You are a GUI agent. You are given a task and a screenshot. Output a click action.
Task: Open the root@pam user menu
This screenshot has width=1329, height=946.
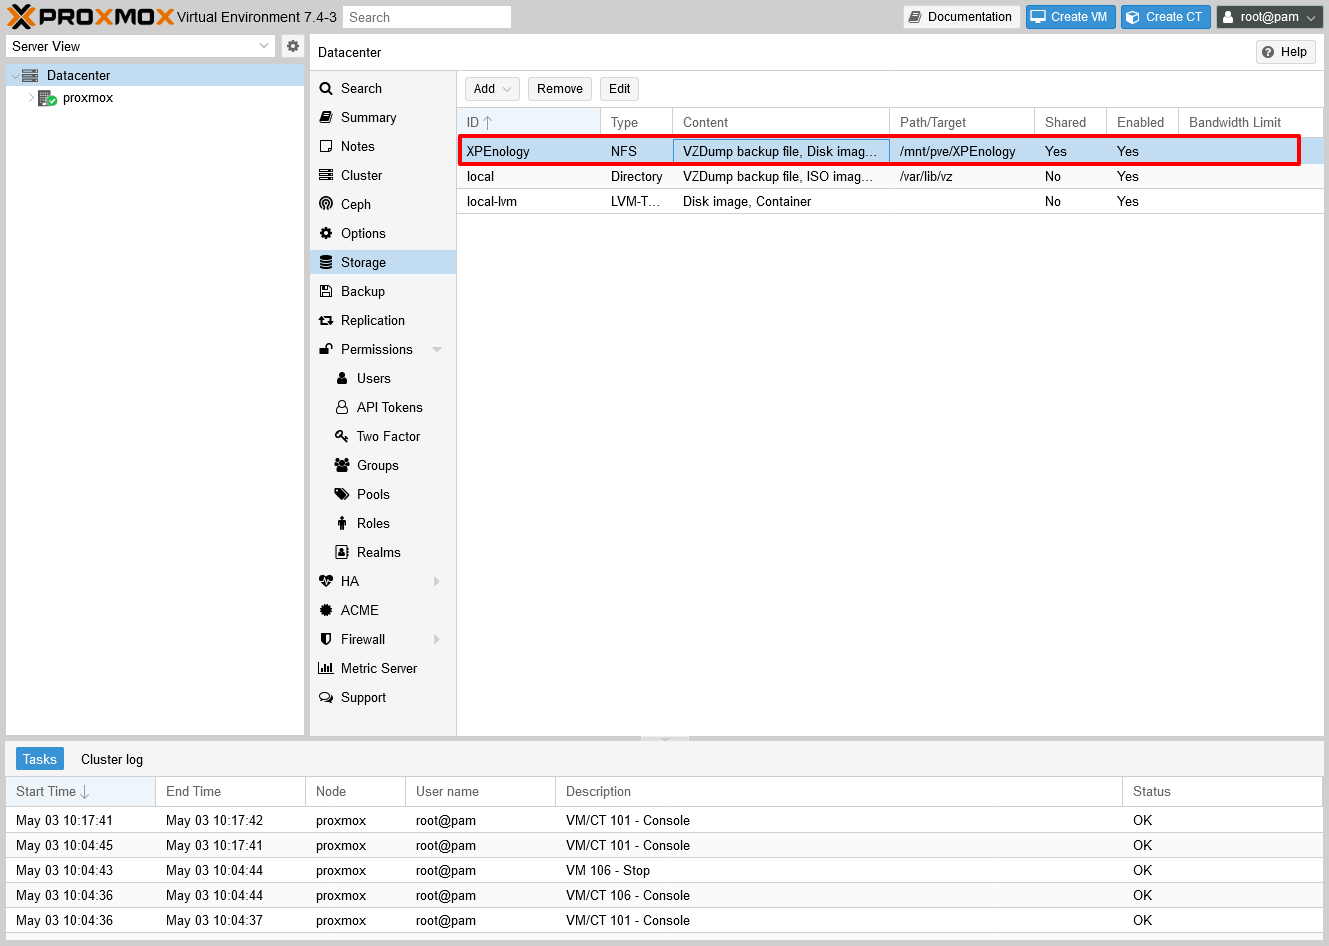[1269, 17]
